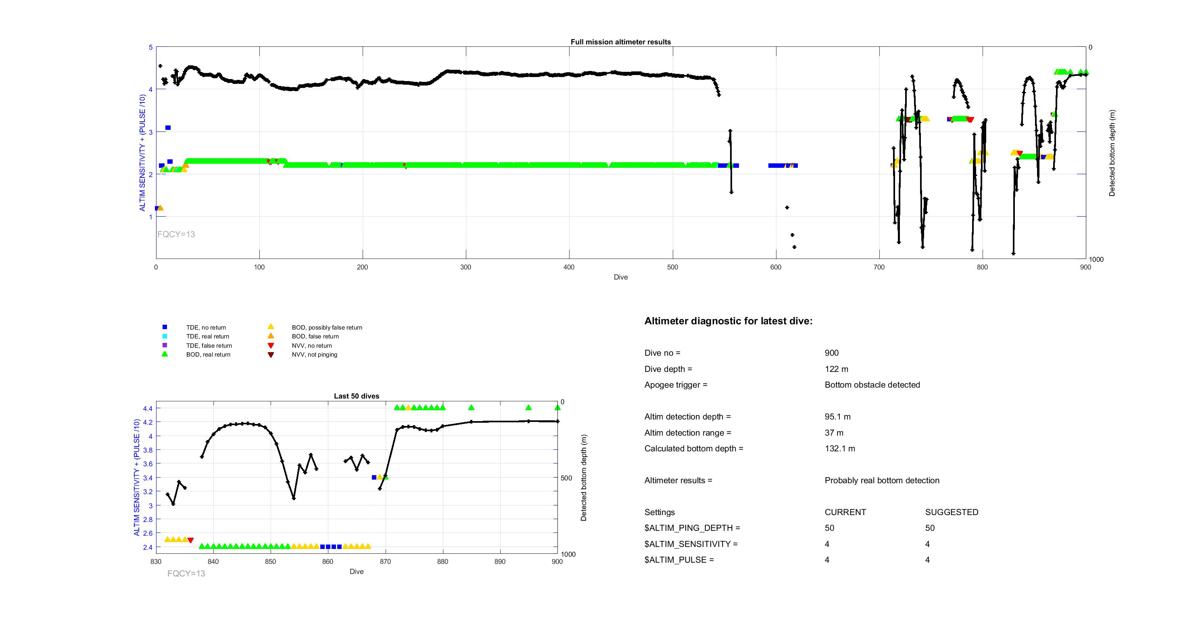Click the 'FQCY=13' note under the Last 50 dives plot

pos(186,574)
